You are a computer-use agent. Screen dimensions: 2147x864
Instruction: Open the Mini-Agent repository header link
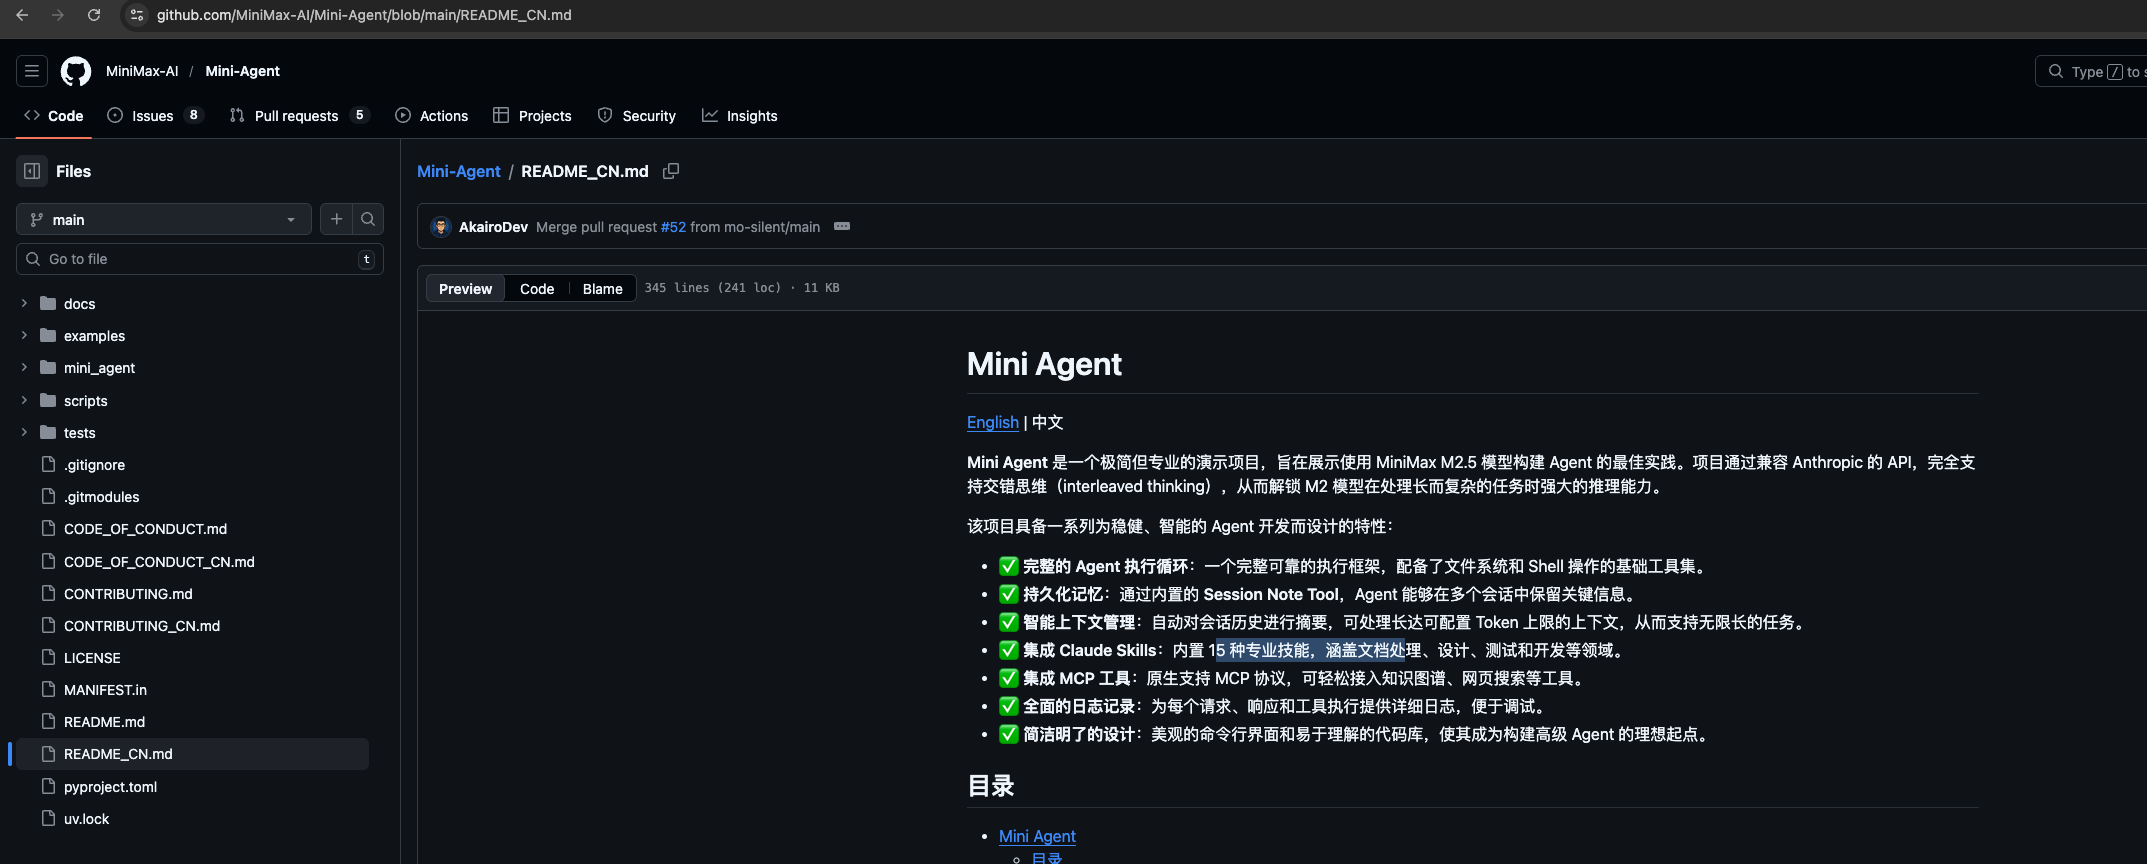tap(243, 71)
